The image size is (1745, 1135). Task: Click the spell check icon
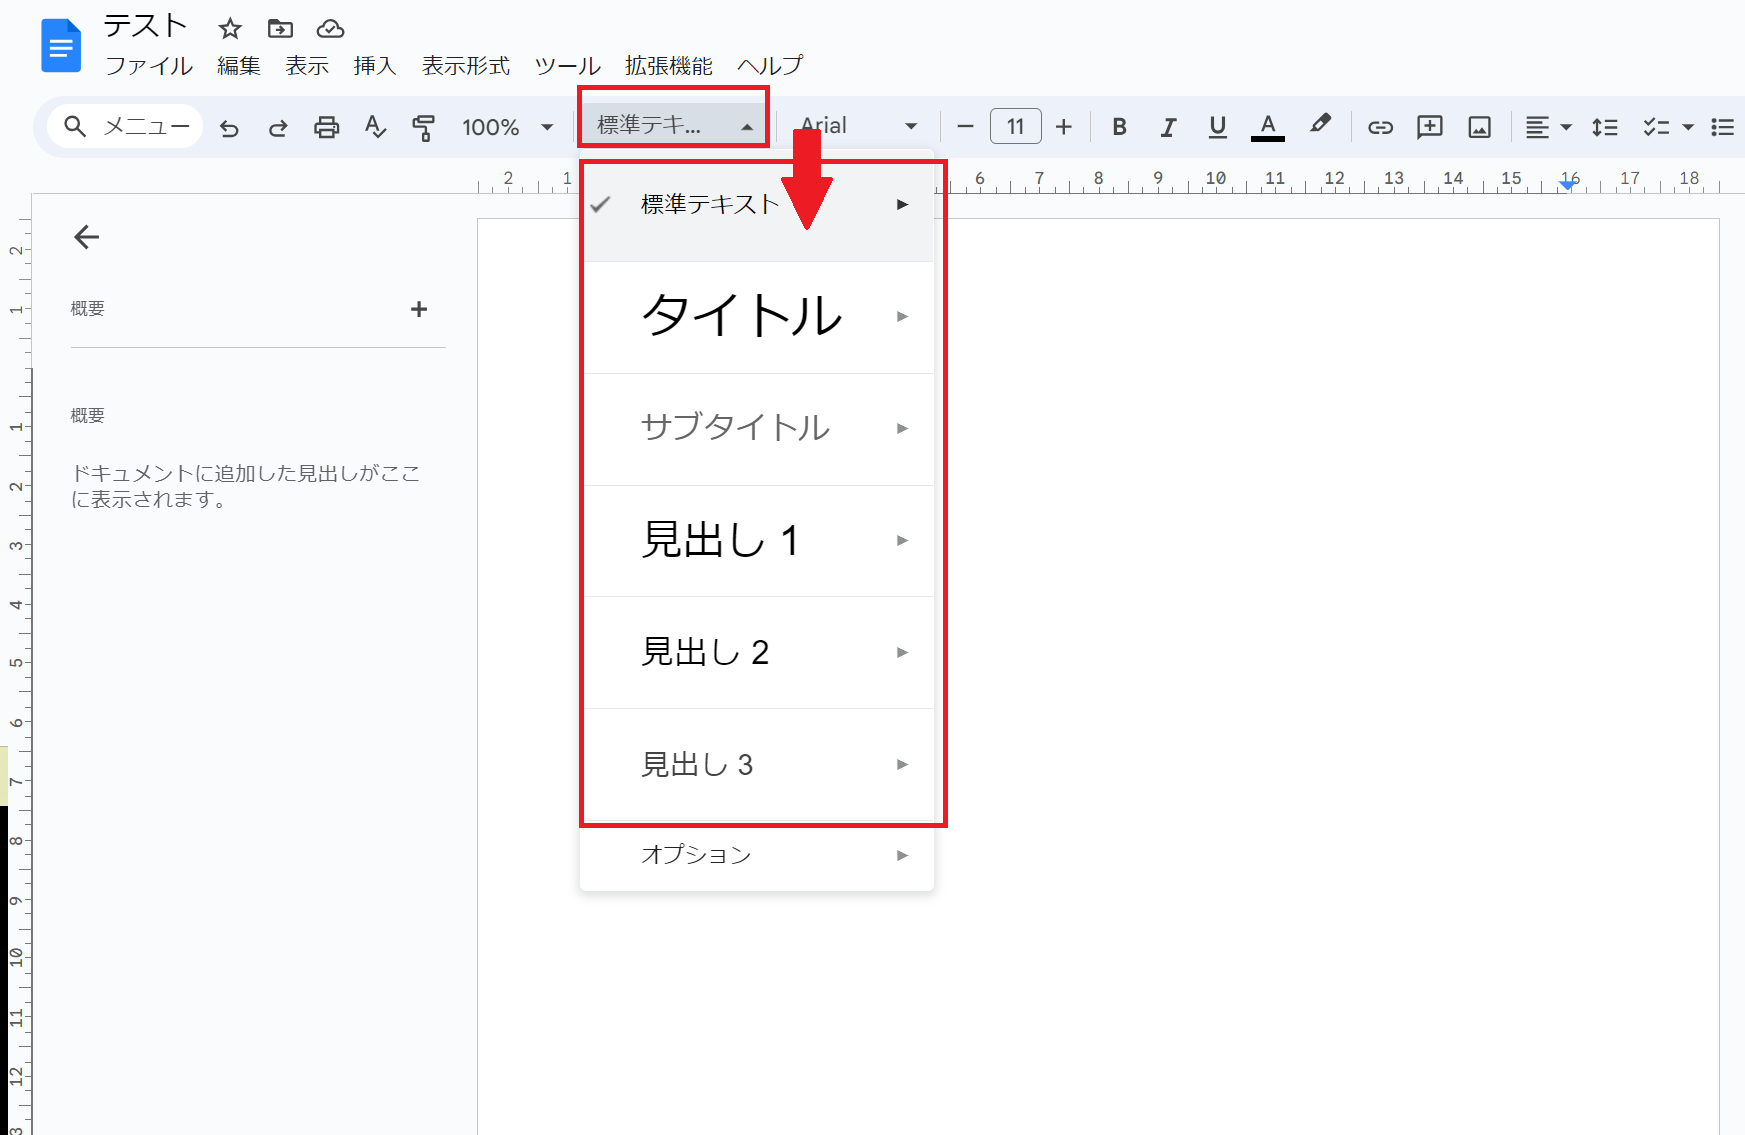tap(375, 128)
